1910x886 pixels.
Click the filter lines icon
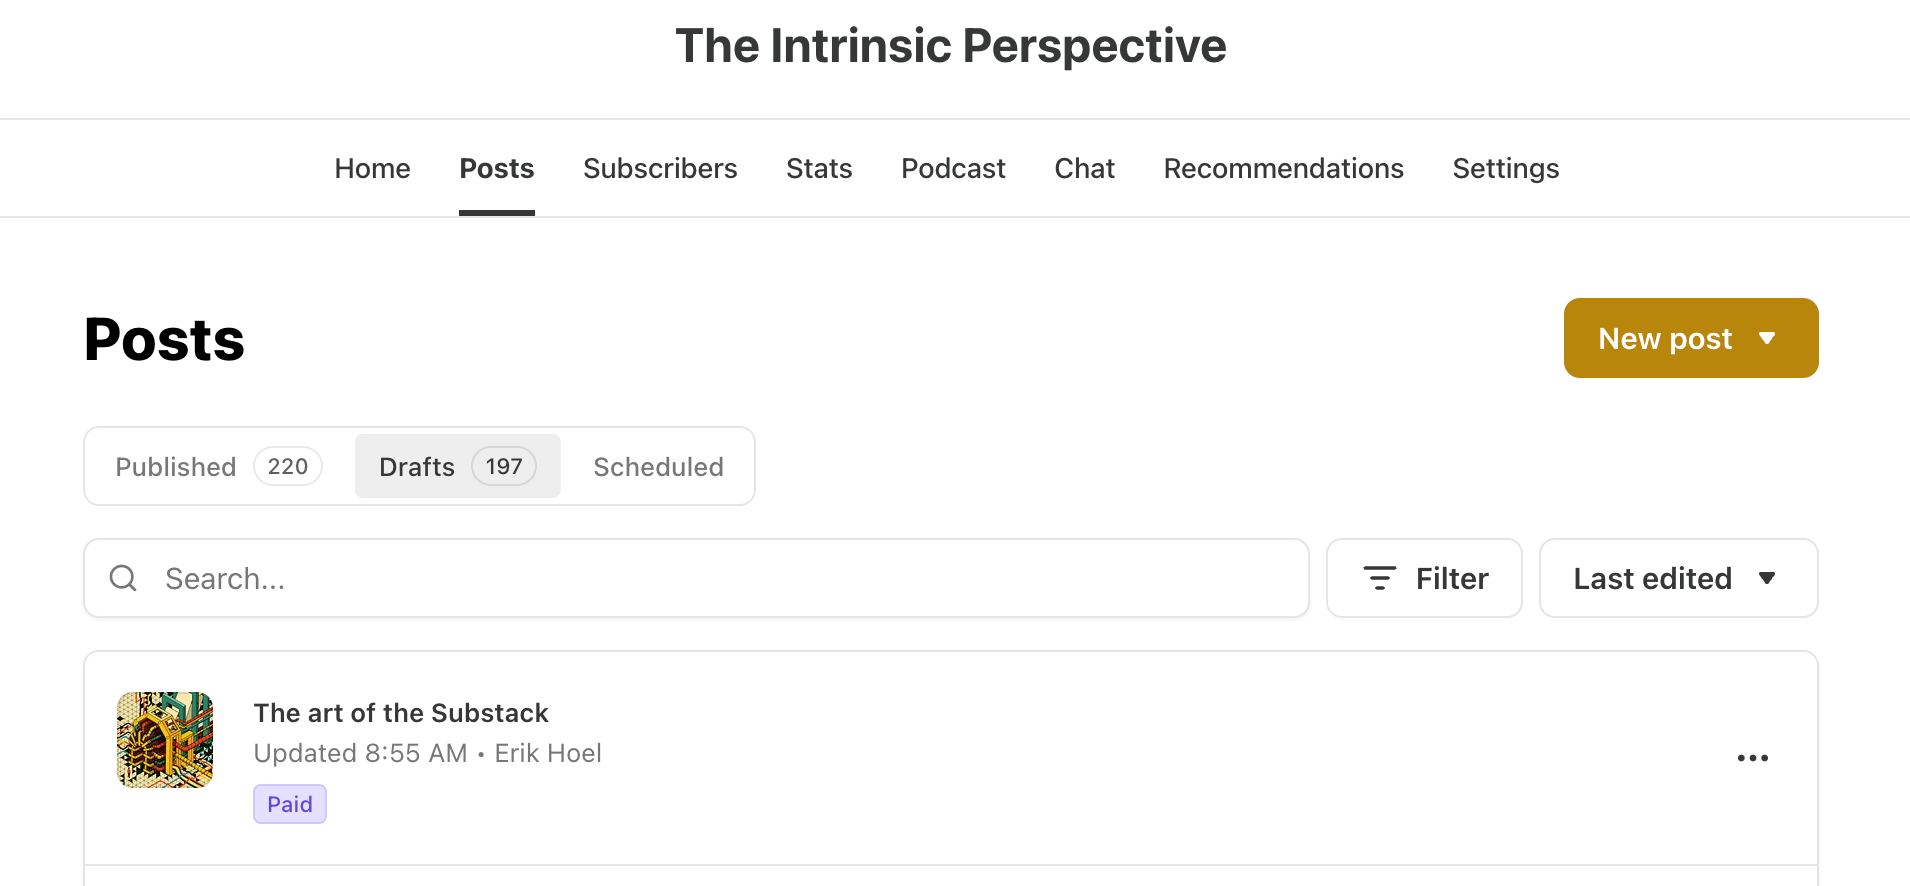(1379, 578)
